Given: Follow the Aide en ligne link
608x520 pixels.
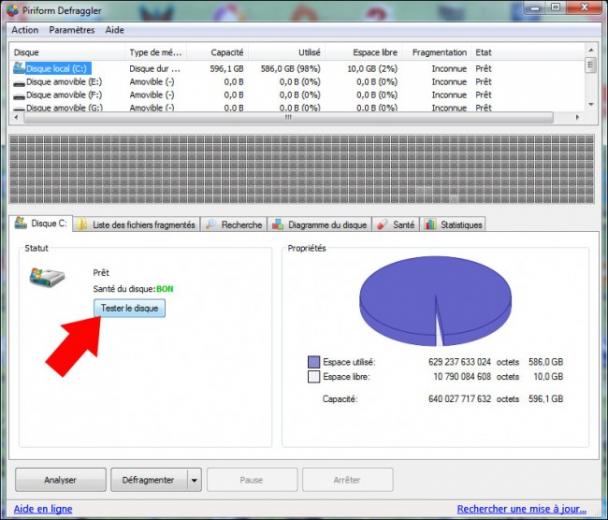Looking at the screenshot, I should 43,509.
